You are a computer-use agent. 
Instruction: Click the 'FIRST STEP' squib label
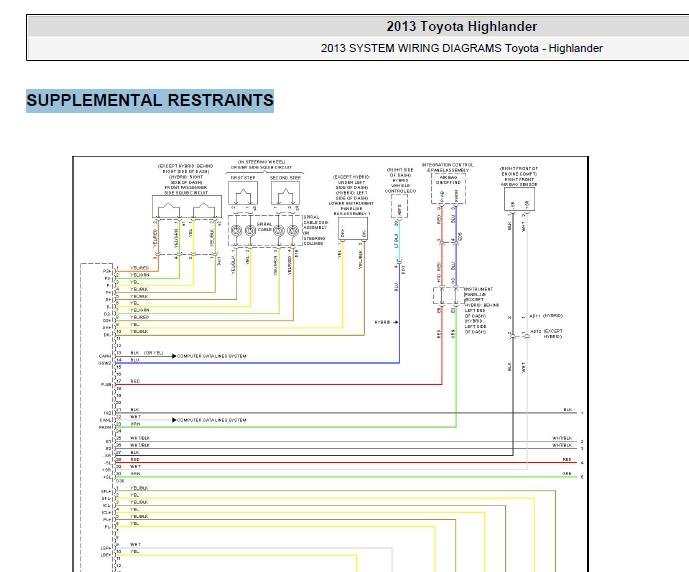(243, 178)
